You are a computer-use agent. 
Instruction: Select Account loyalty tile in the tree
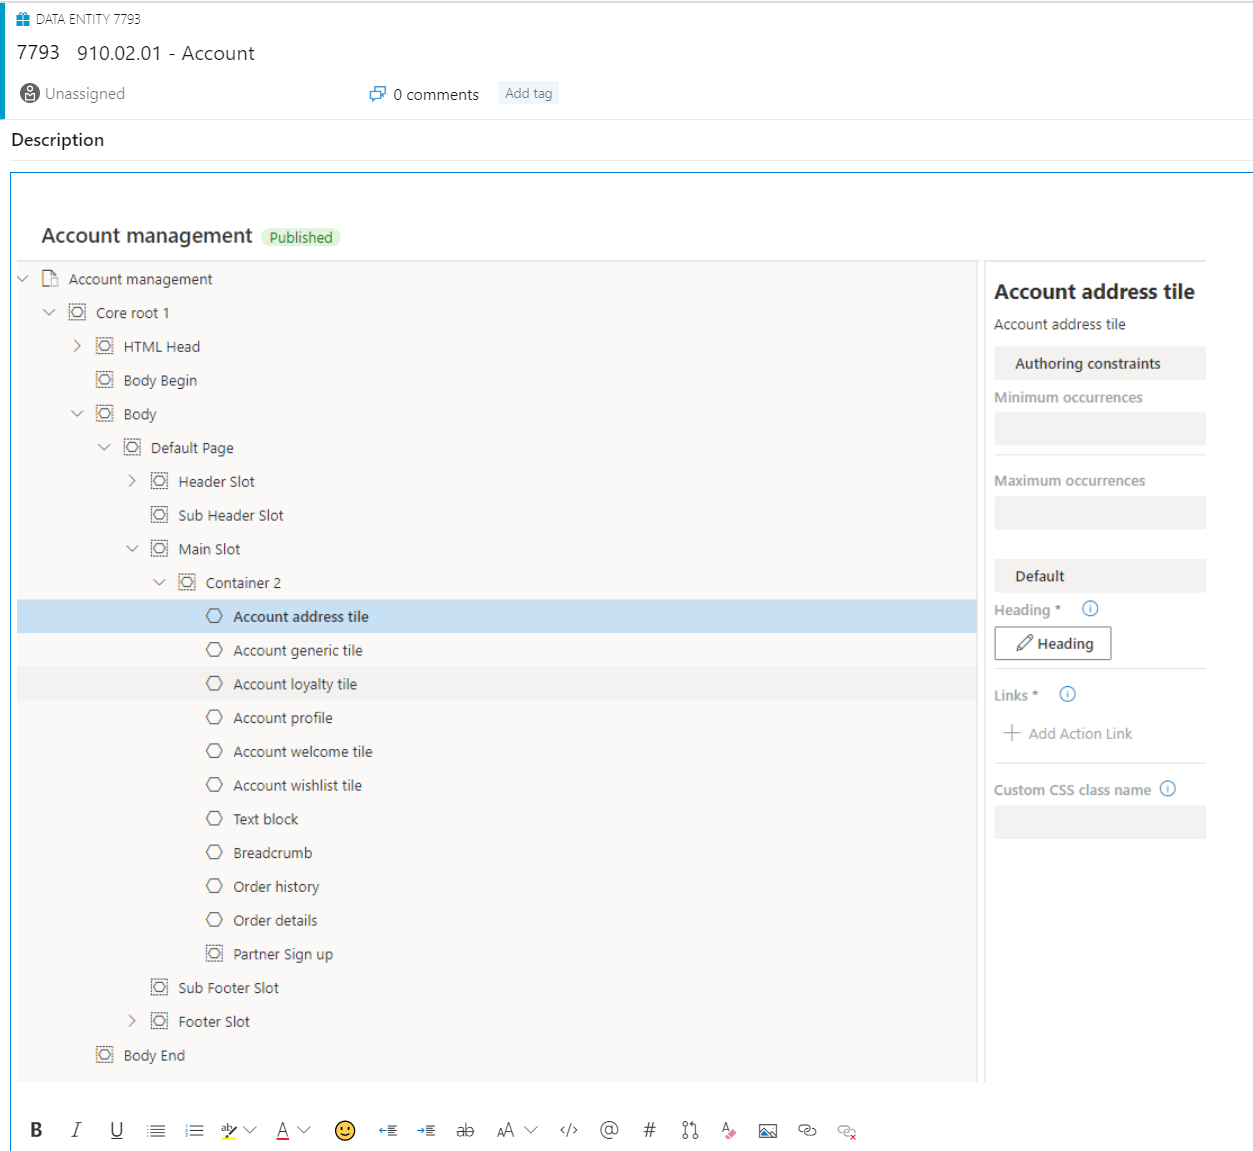coord(295,684)
